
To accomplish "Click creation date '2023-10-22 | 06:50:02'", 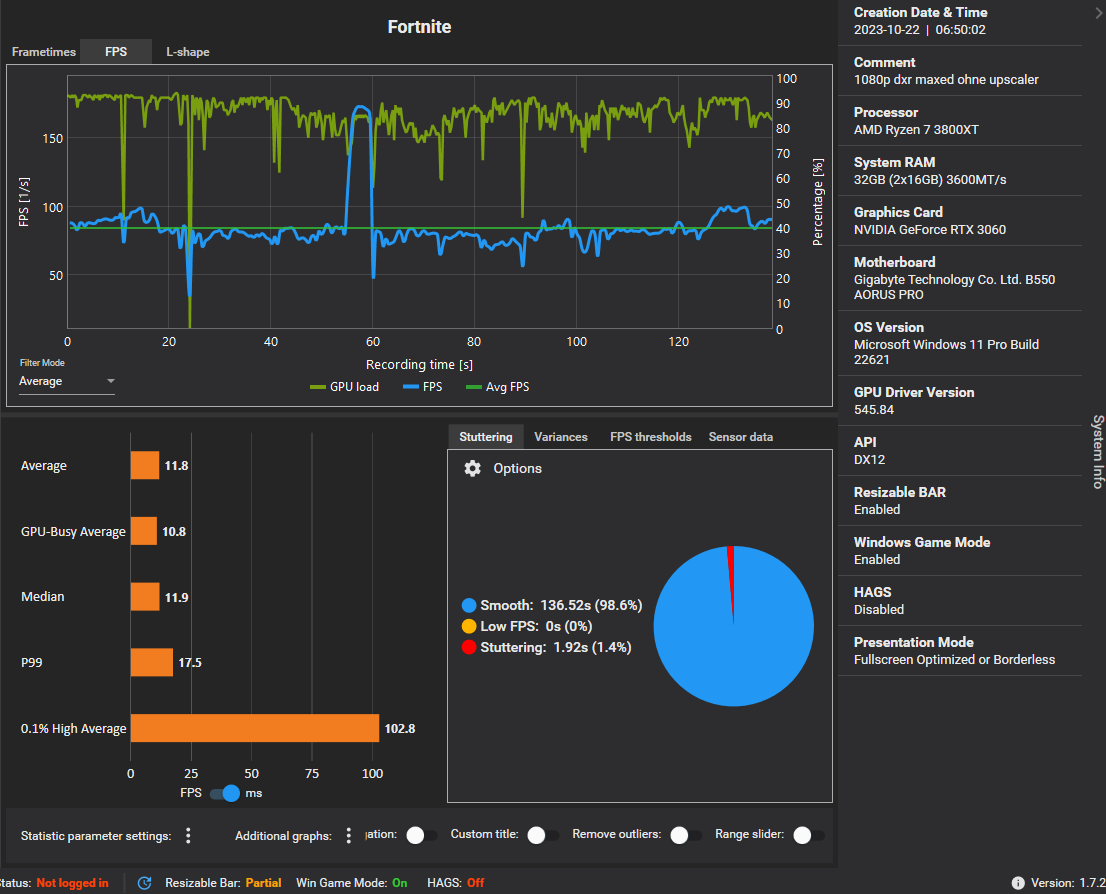I will pos(919,30).
